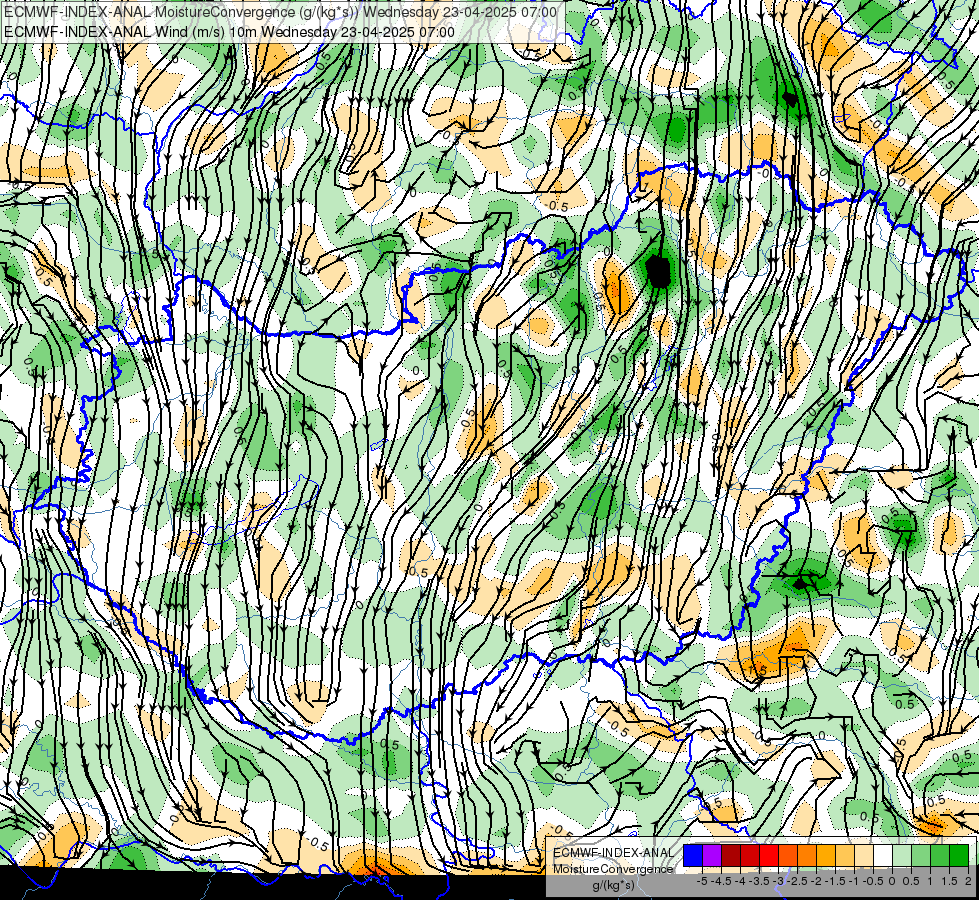The height and width of the screenshot is (900, 979).
Task: Select legend swatch between -1.5 and -1
Action: tap(845, 855)
